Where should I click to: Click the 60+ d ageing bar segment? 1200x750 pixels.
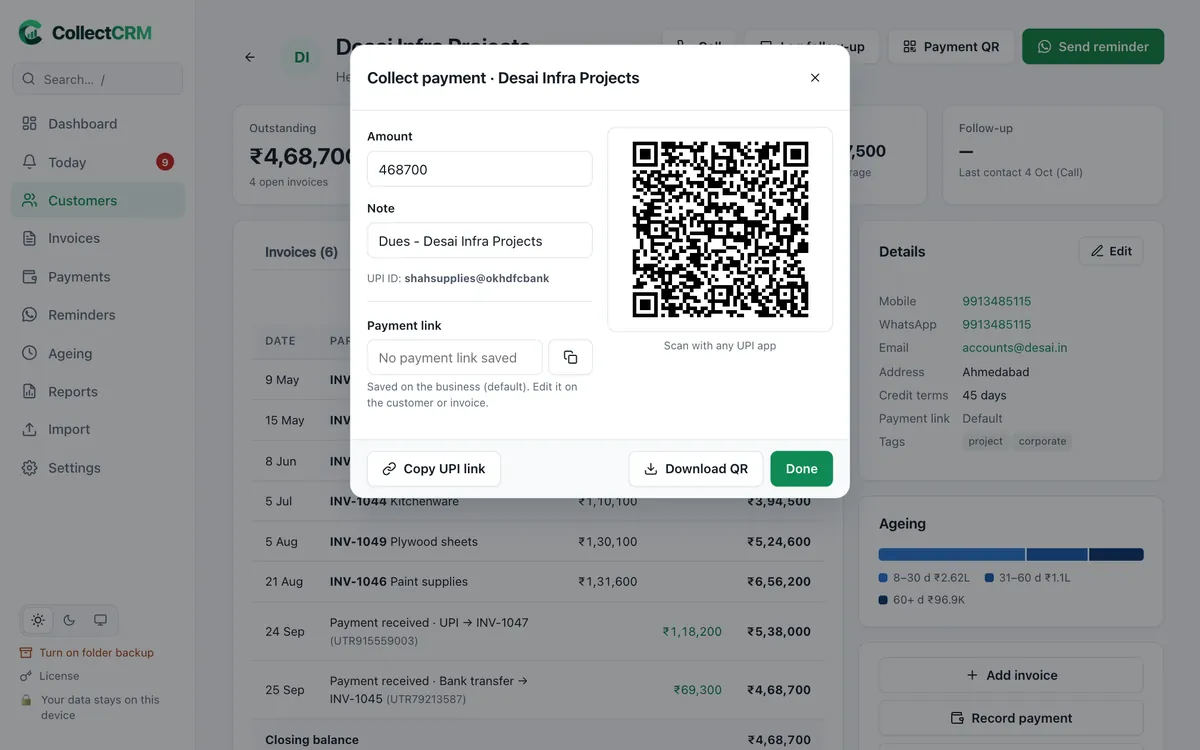1116,554
